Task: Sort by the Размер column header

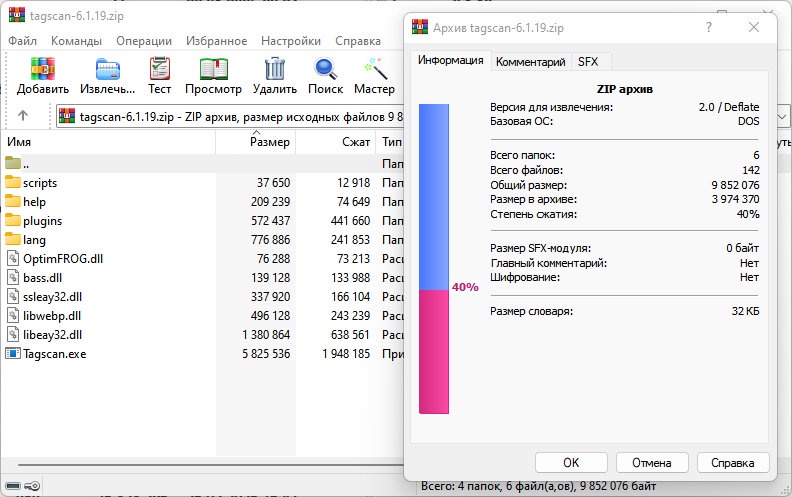Action: [256, 141]
